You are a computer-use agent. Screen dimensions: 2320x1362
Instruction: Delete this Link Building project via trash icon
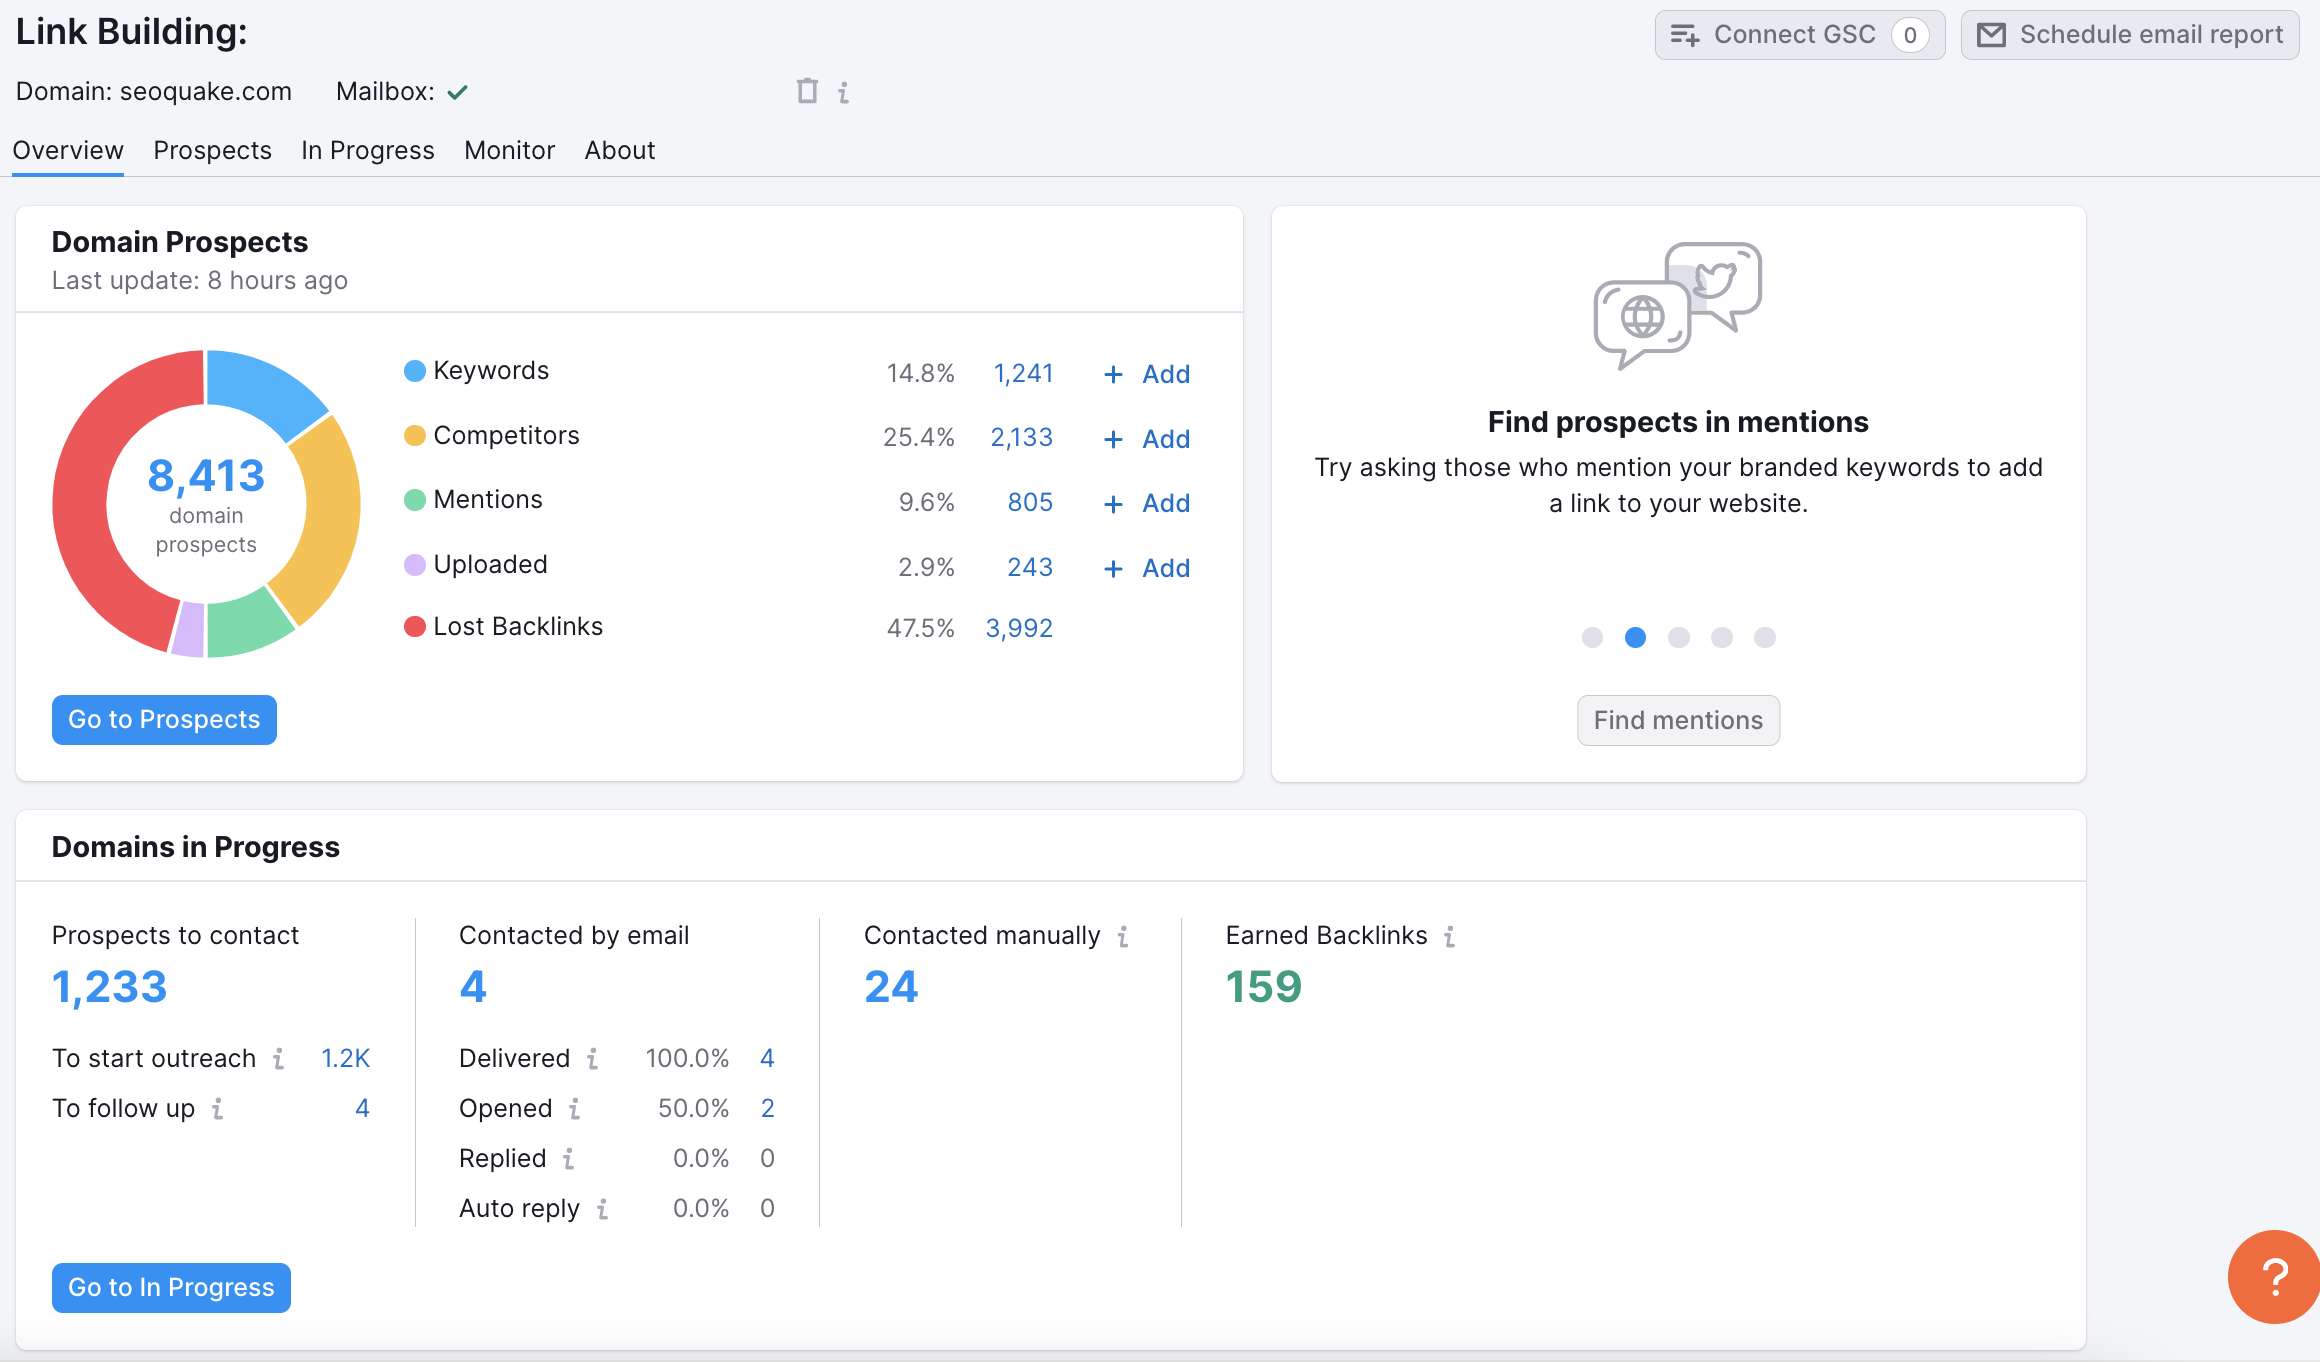[806, 91]
